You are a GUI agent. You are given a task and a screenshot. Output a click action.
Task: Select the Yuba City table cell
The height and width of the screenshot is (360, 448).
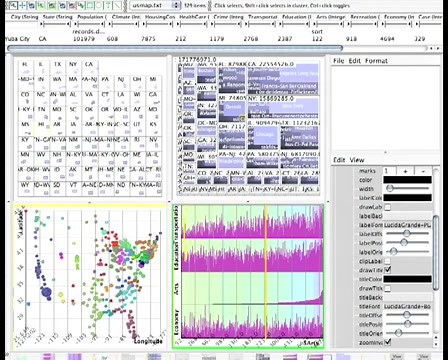[18, 39]
